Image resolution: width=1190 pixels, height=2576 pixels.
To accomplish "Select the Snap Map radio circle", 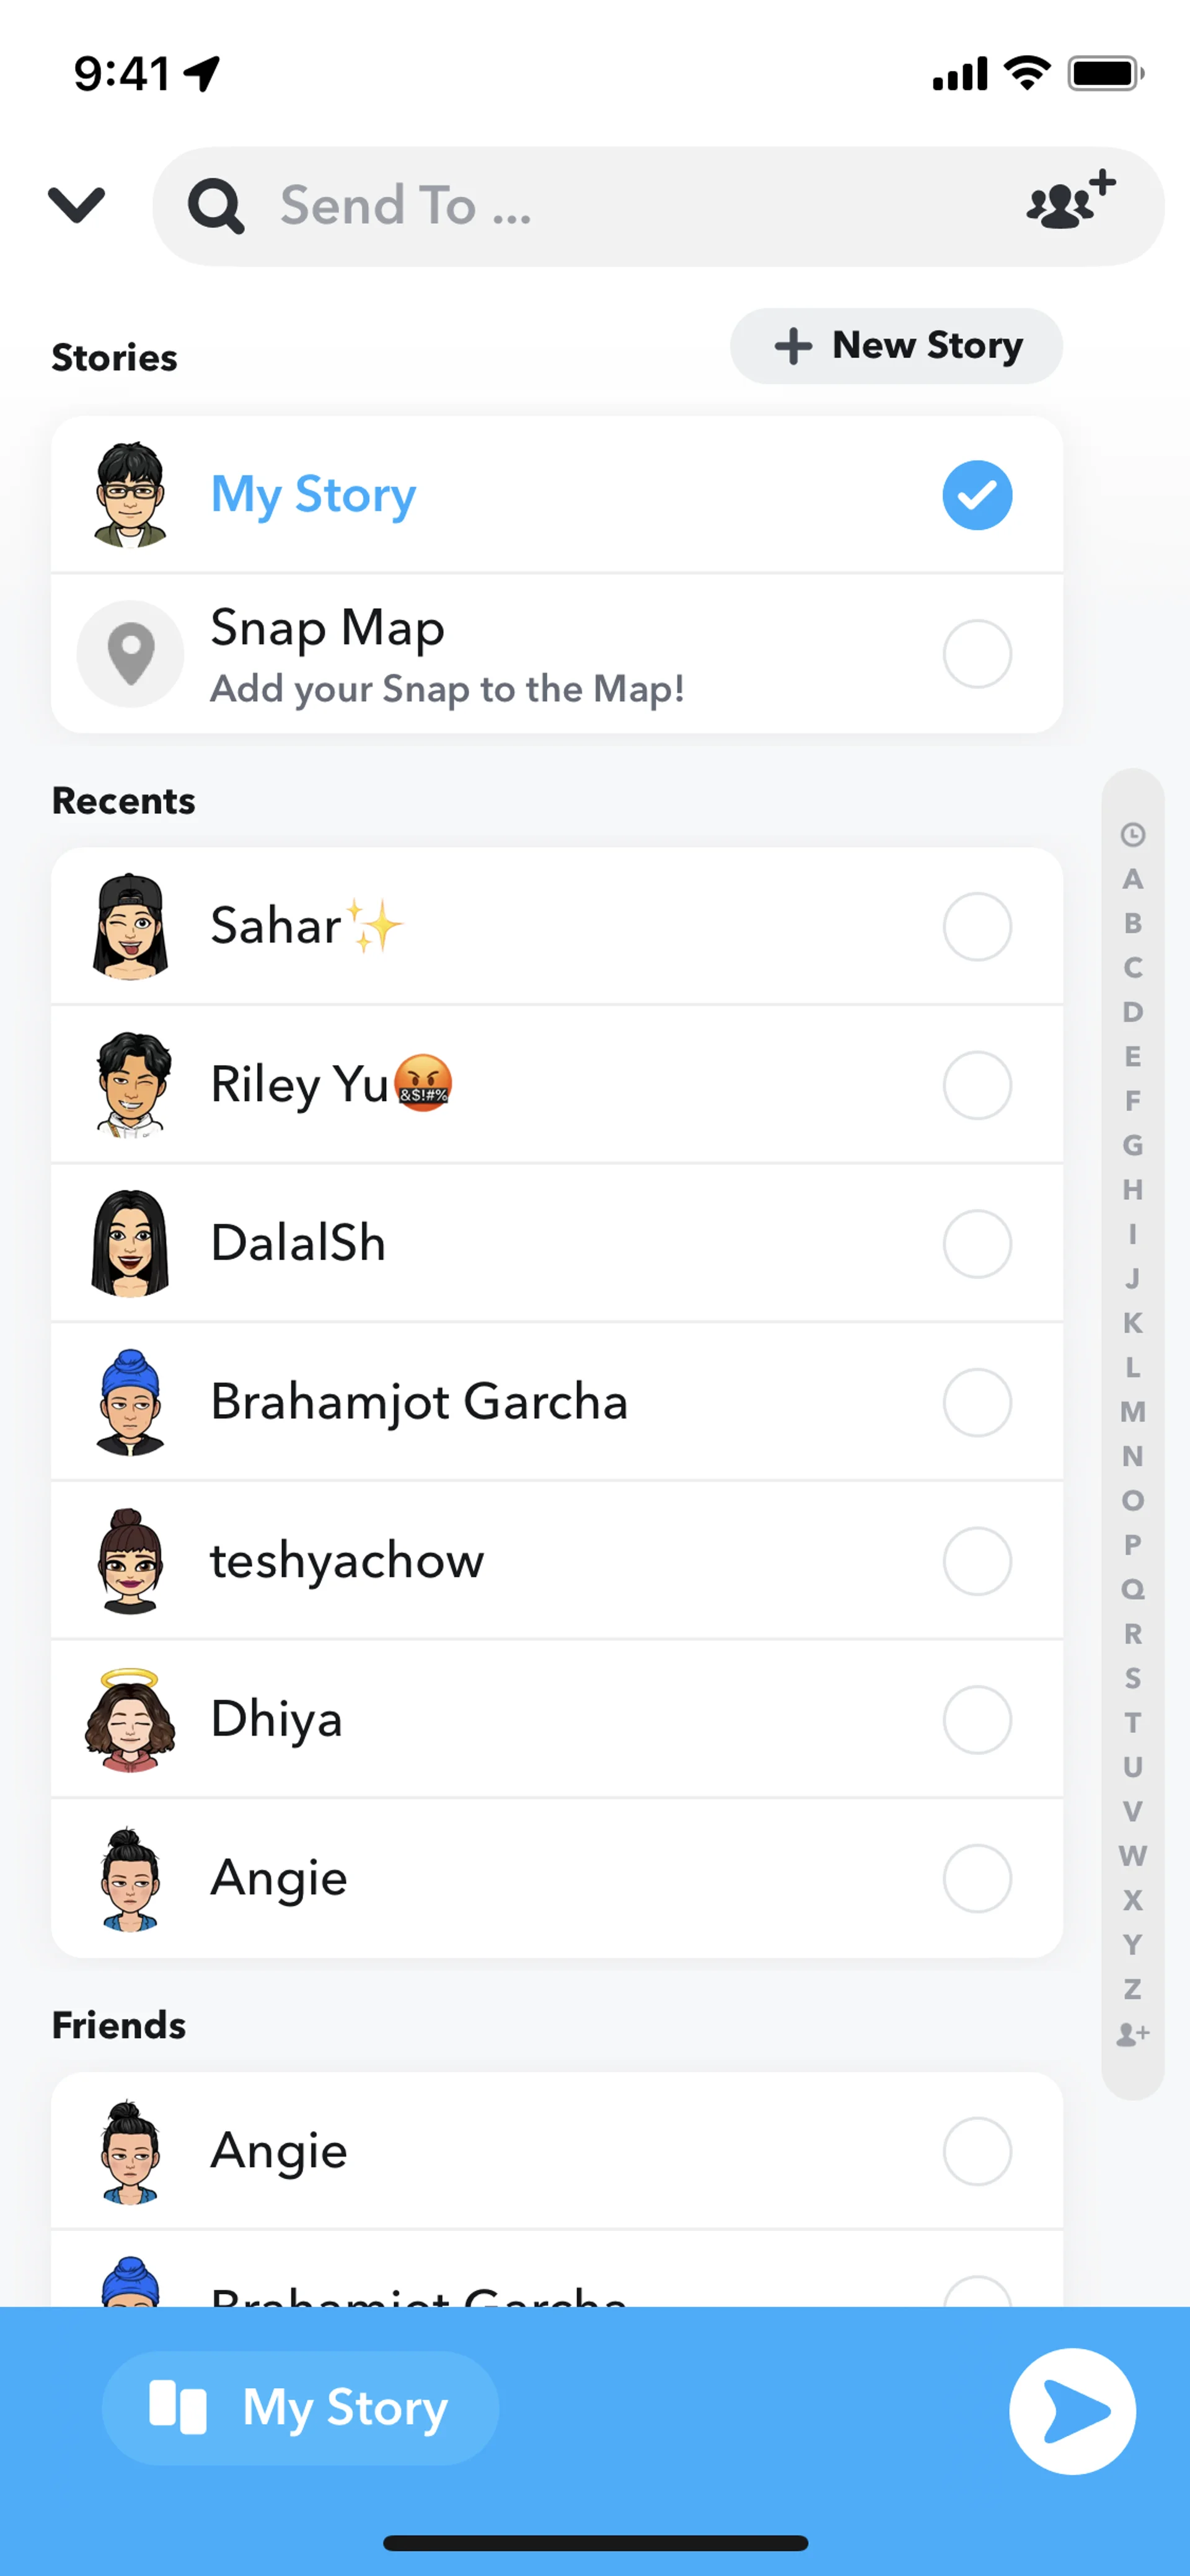I will [977, 654].
